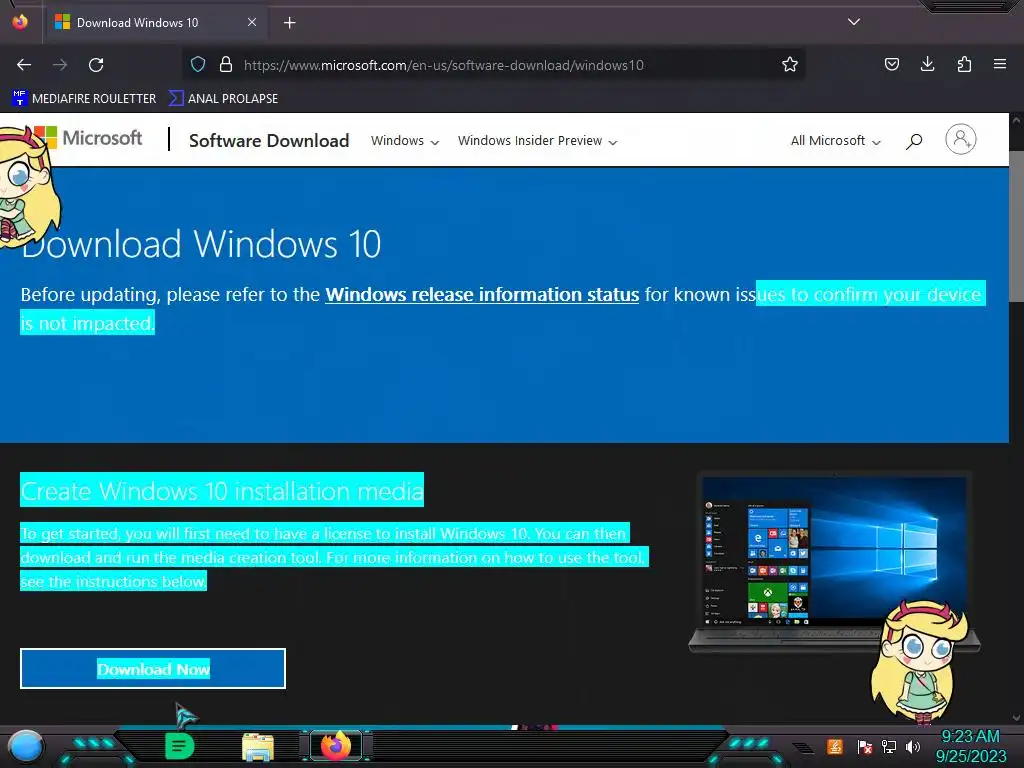The width and height of the screenshot is (1024, 768).
Task: Sign in with the account icon
Action: [x=961, y=139]
